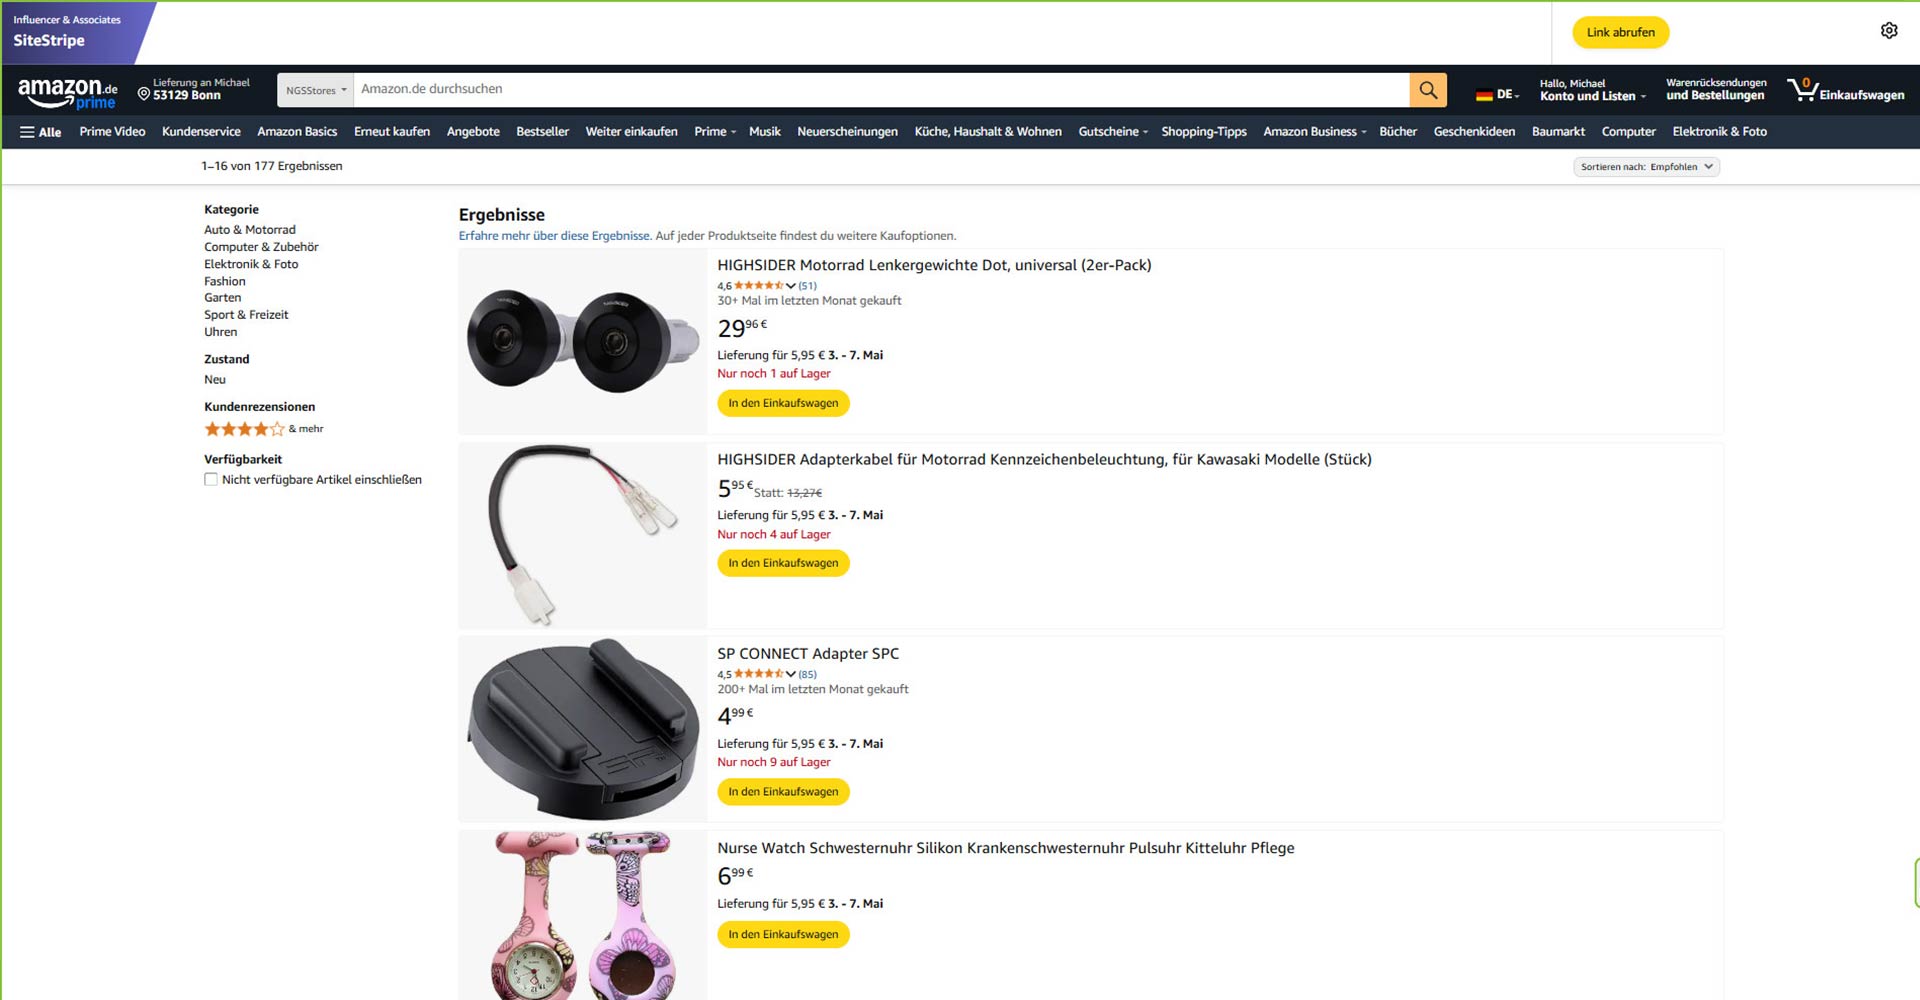This screenshot has width=1920, height=1000.
Task: Open the HIGHSIDER Adapterkabel product thumbnail
Action: [x=583, y=535]
